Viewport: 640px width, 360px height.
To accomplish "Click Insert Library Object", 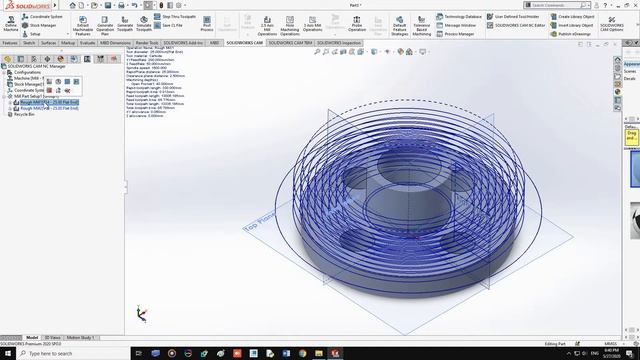I will (571, 25).
